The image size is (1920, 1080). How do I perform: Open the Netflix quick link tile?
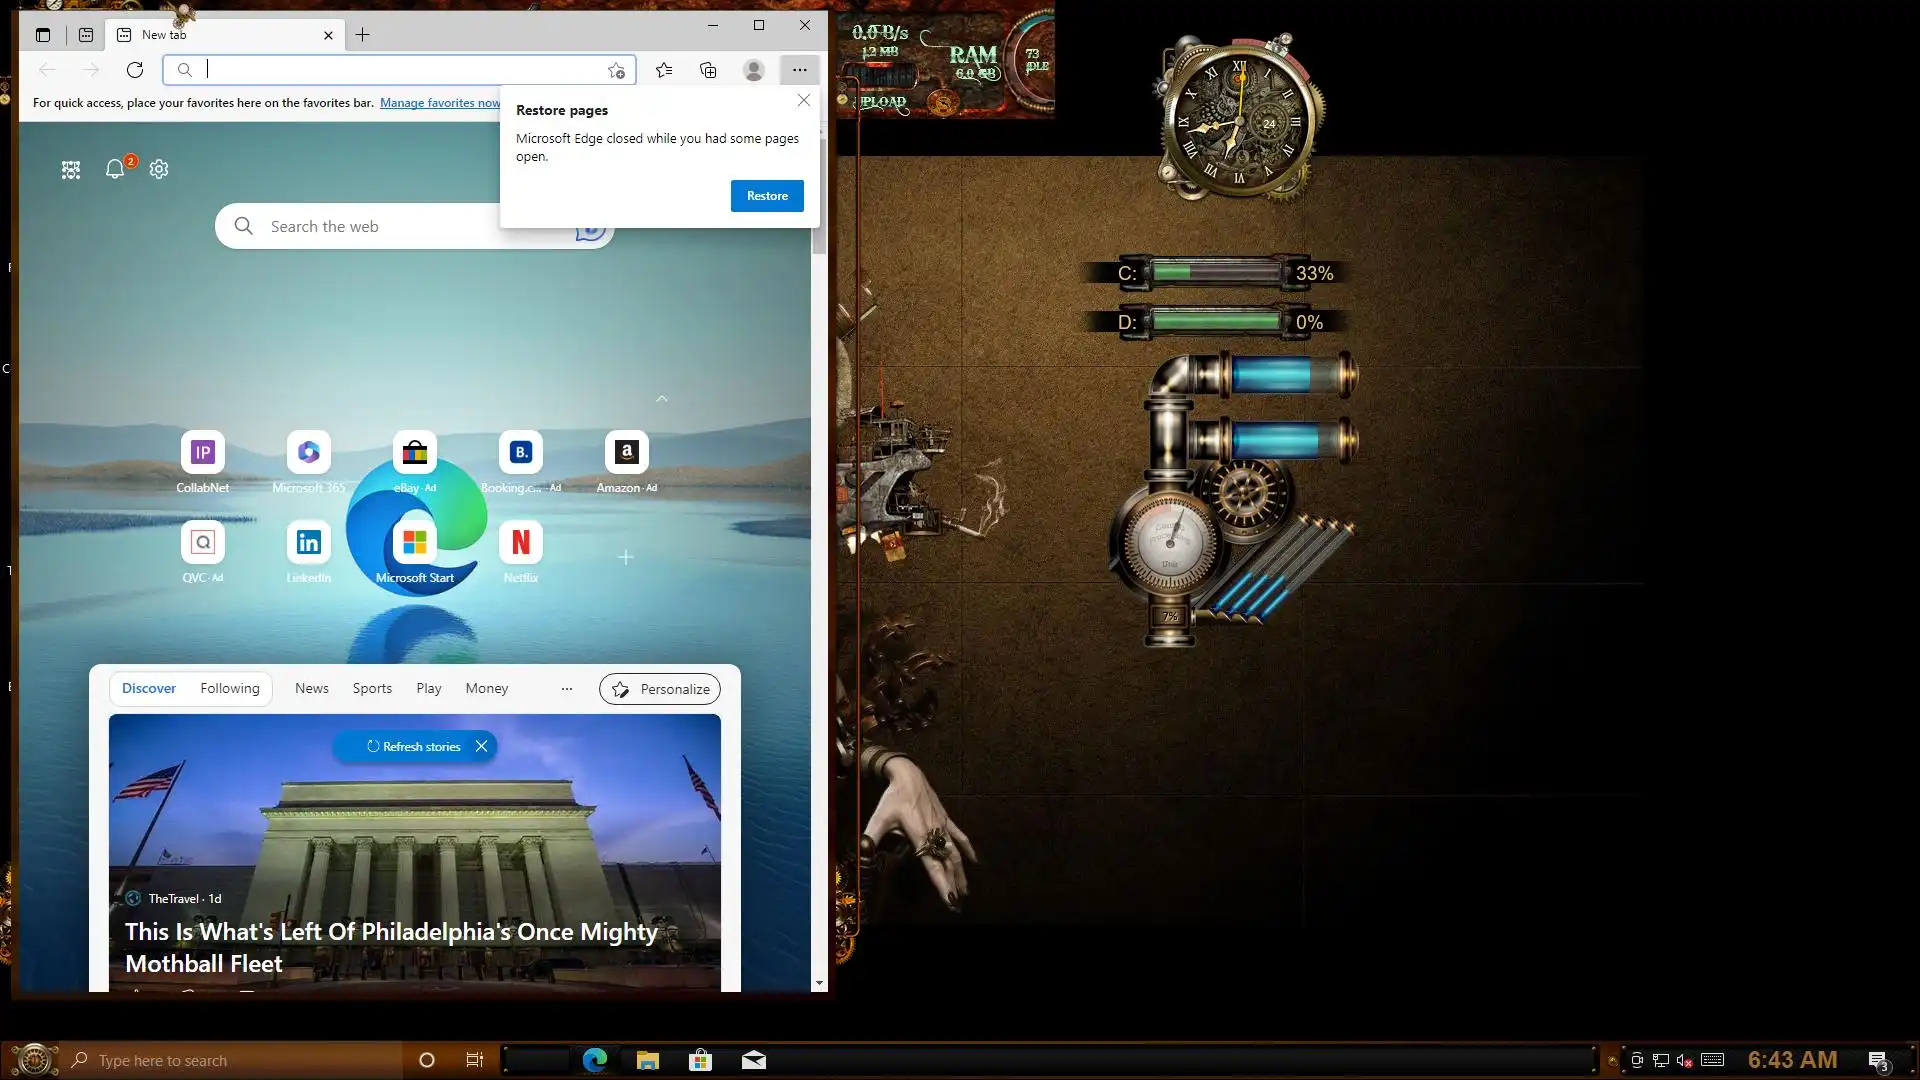coord(520,543)
